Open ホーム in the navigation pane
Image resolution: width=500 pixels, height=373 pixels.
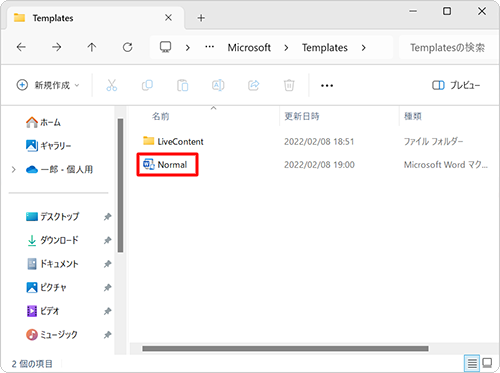click(43, 122)
